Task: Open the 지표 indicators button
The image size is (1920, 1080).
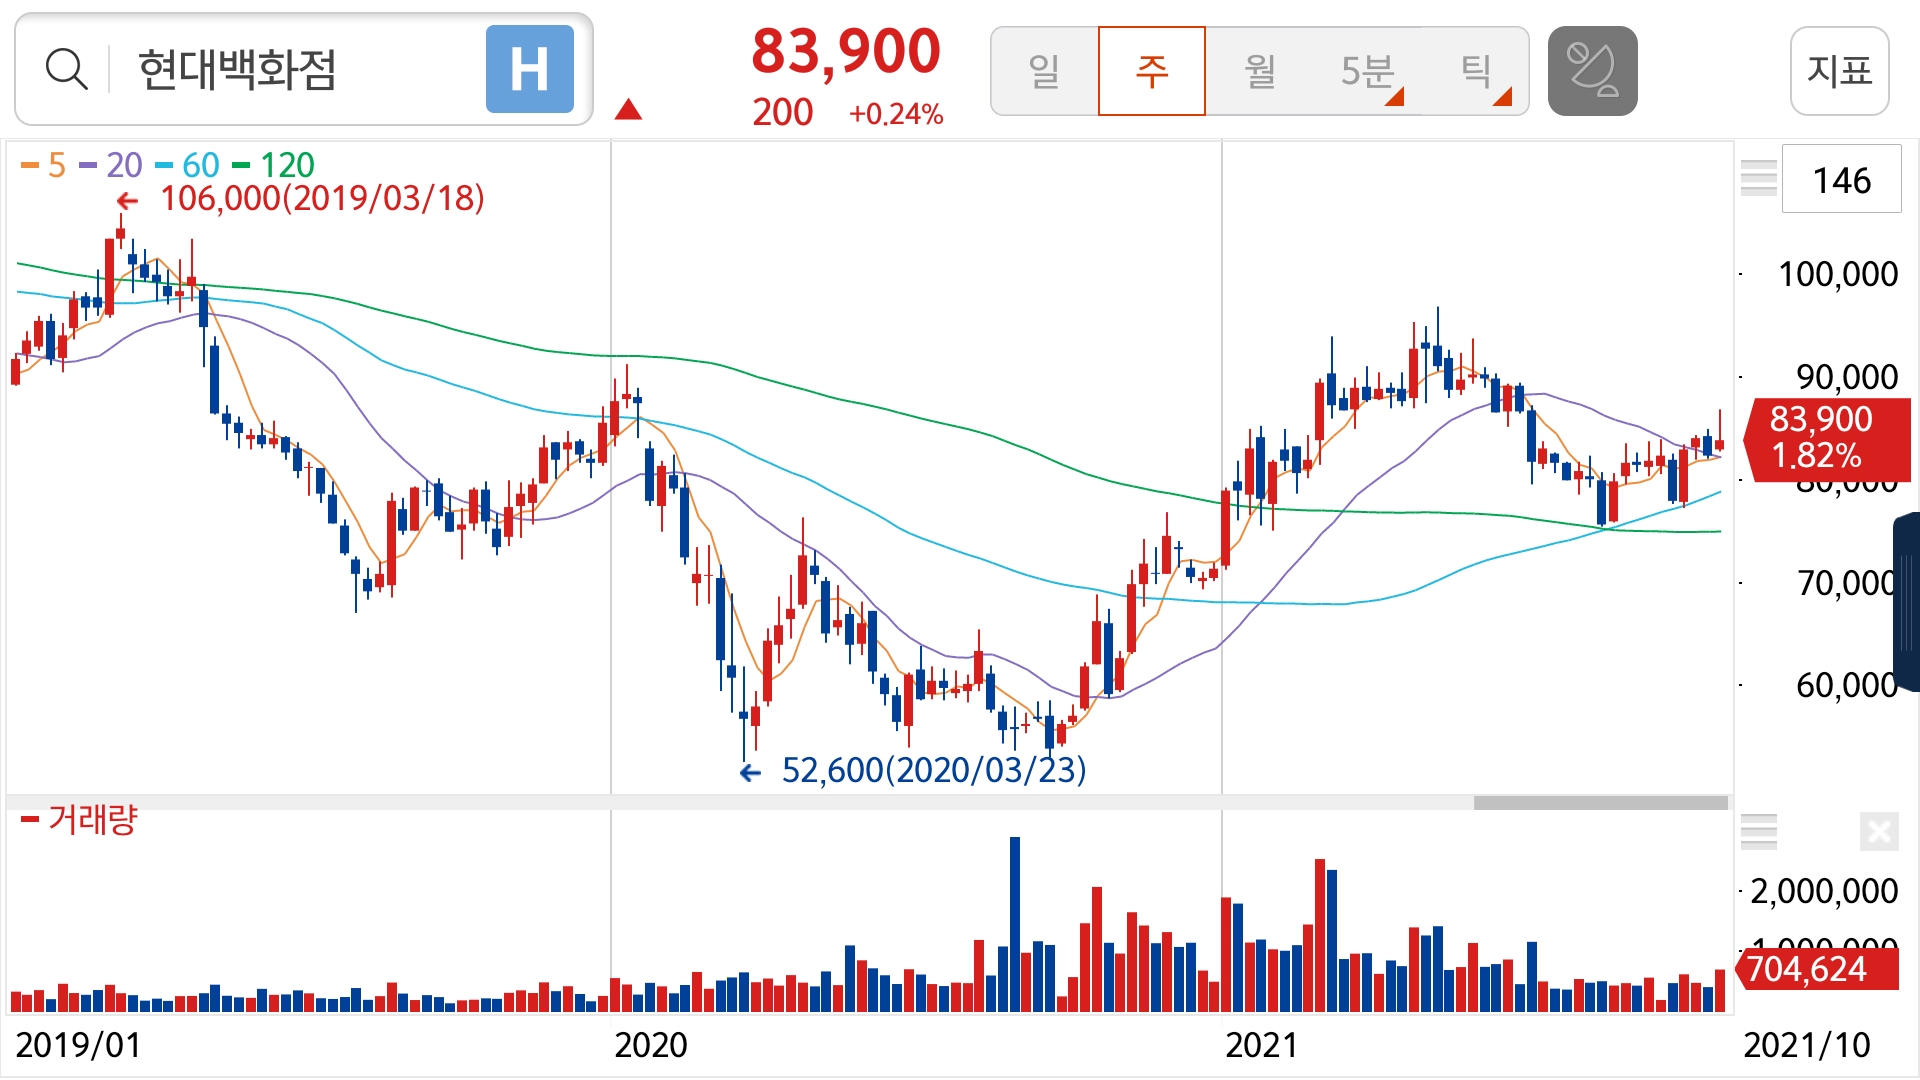Action: click(x=1839, y=71)
